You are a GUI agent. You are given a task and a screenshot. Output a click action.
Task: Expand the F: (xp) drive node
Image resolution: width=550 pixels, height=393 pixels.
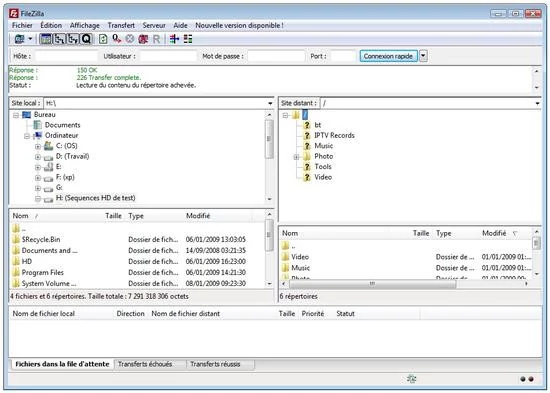[x=38, y=178]
